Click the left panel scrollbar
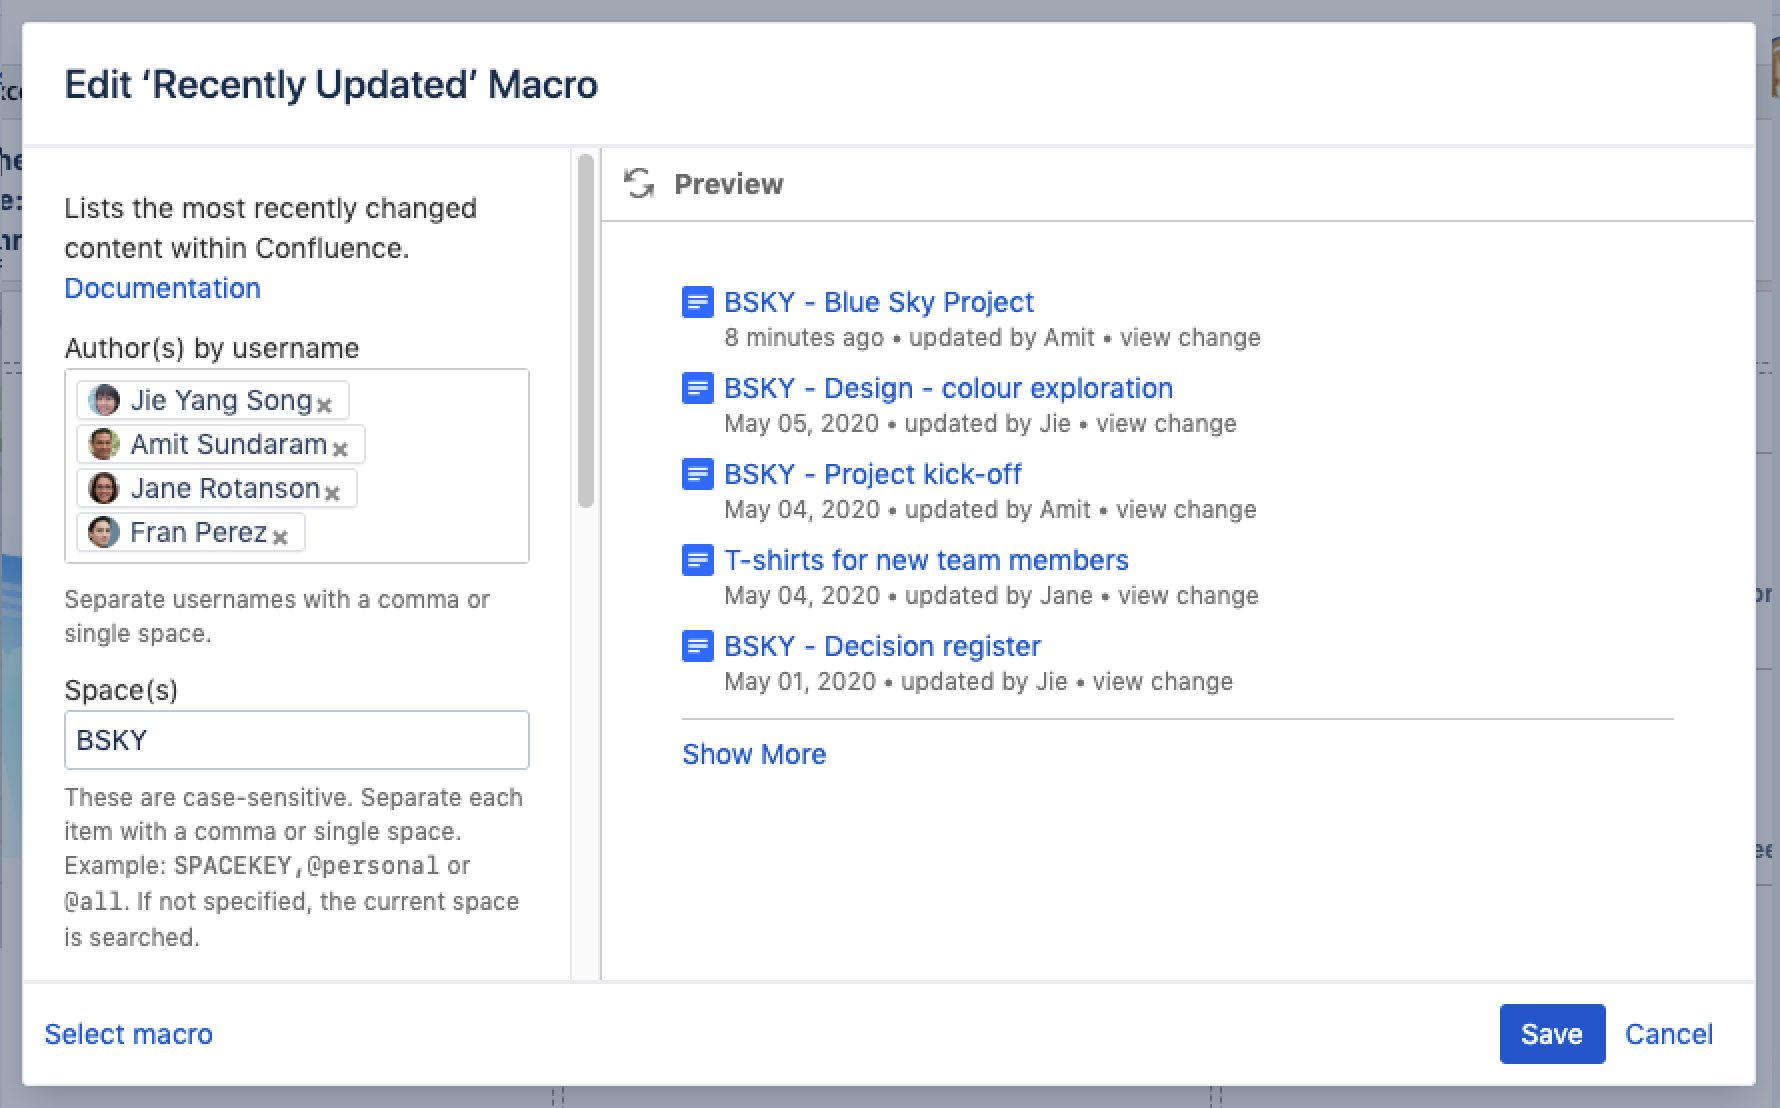This screenshot has height=1108, width=1780. [x=586, y=330]
